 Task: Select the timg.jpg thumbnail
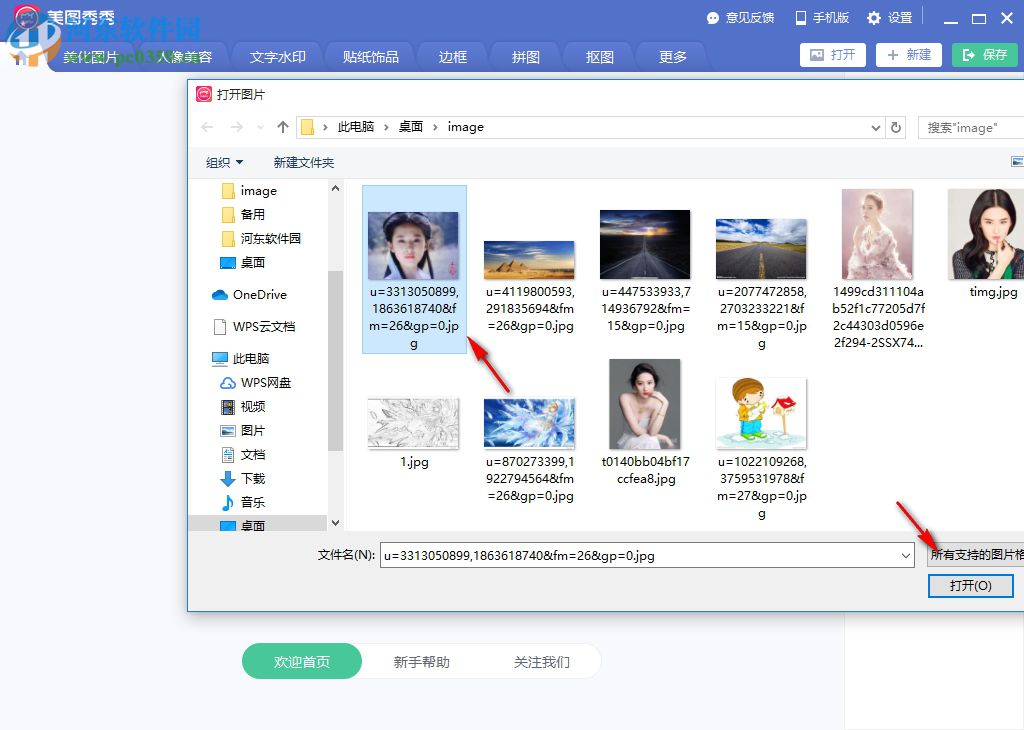pos(987,232)
